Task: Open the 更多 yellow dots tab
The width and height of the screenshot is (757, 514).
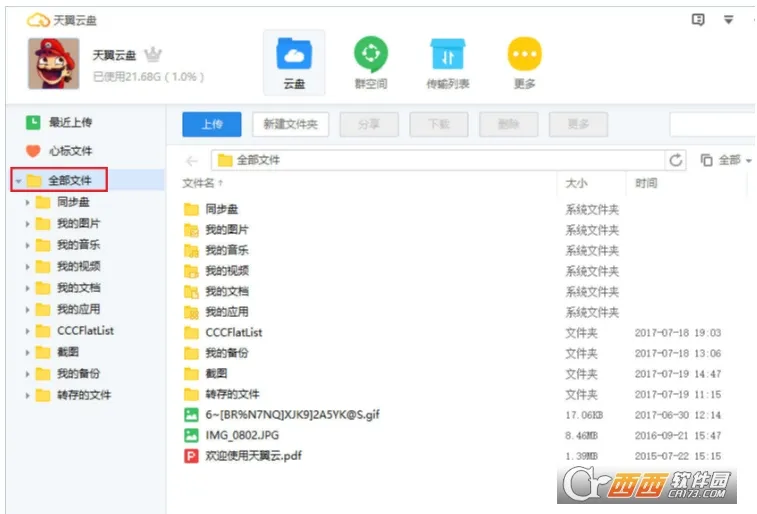Action: click(525, 63)
